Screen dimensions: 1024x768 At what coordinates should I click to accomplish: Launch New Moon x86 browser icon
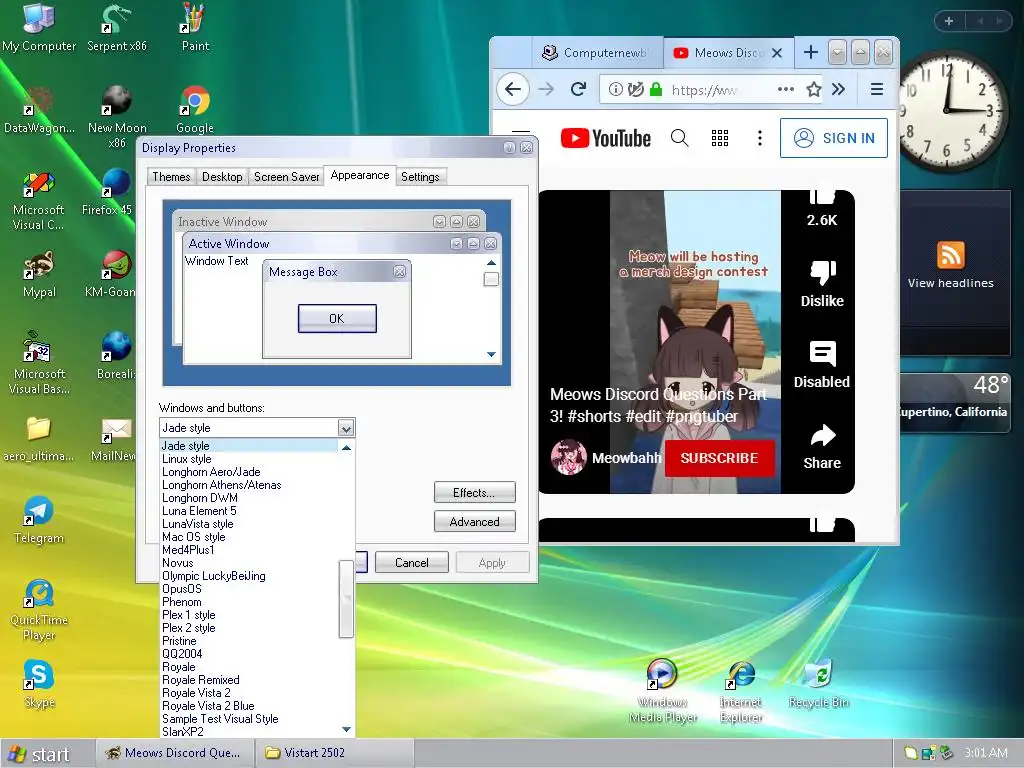[x=117, y=116]
